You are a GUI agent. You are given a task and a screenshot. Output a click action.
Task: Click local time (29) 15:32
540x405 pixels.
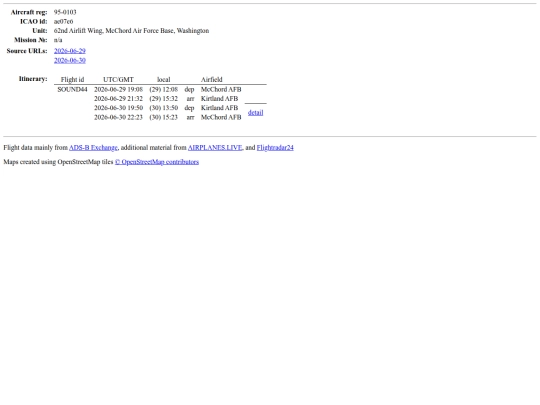[164, 99]
